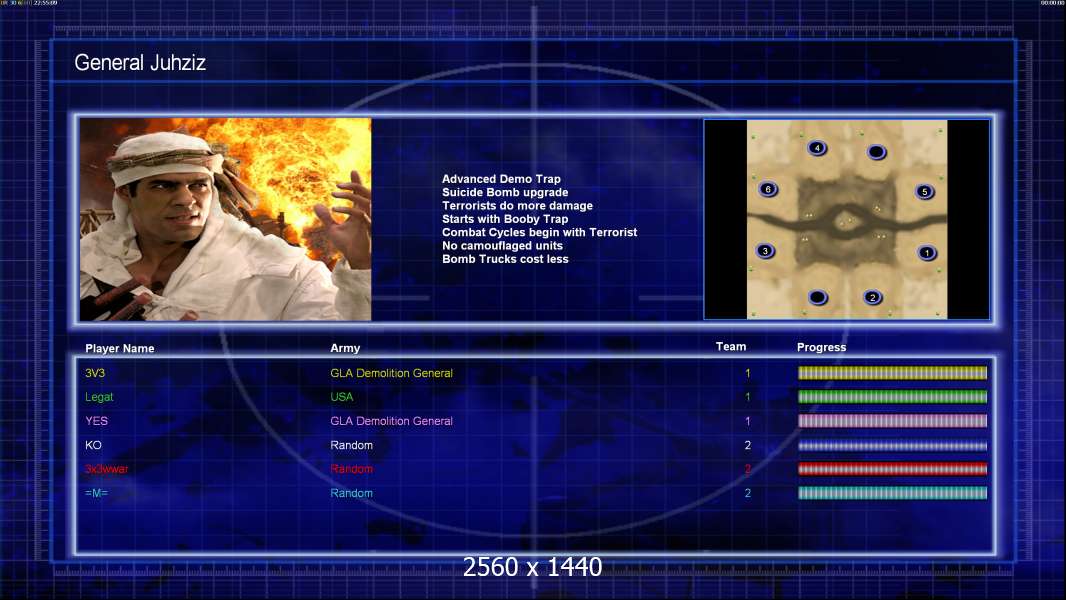Click the Progress column header
1066x600 pixels.
tap(821, 347)
